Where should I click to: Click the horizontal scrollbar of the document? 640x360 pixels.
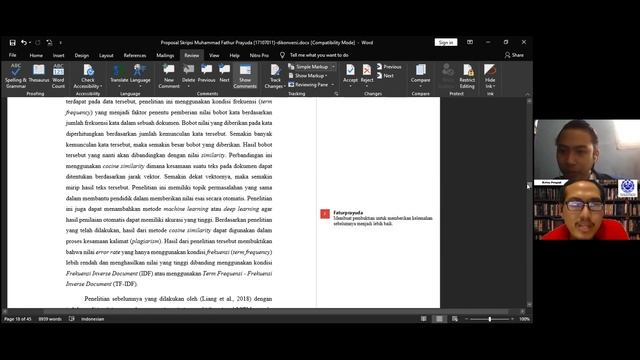tap(264, 311)
